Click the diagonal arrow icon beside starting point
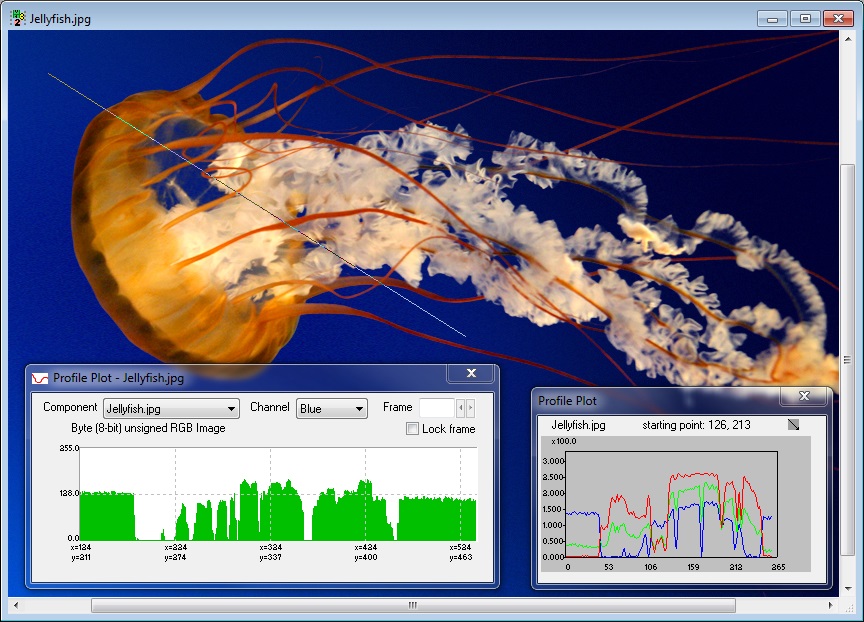 click(793, 425)
